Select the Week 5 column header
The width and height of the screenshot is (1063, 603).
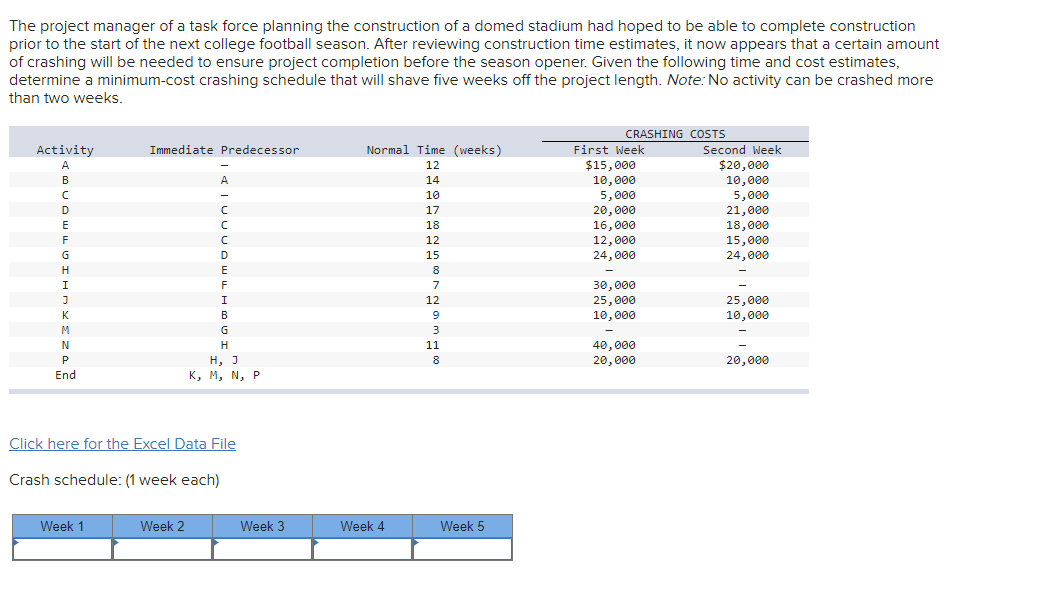[x=462, y=526]
